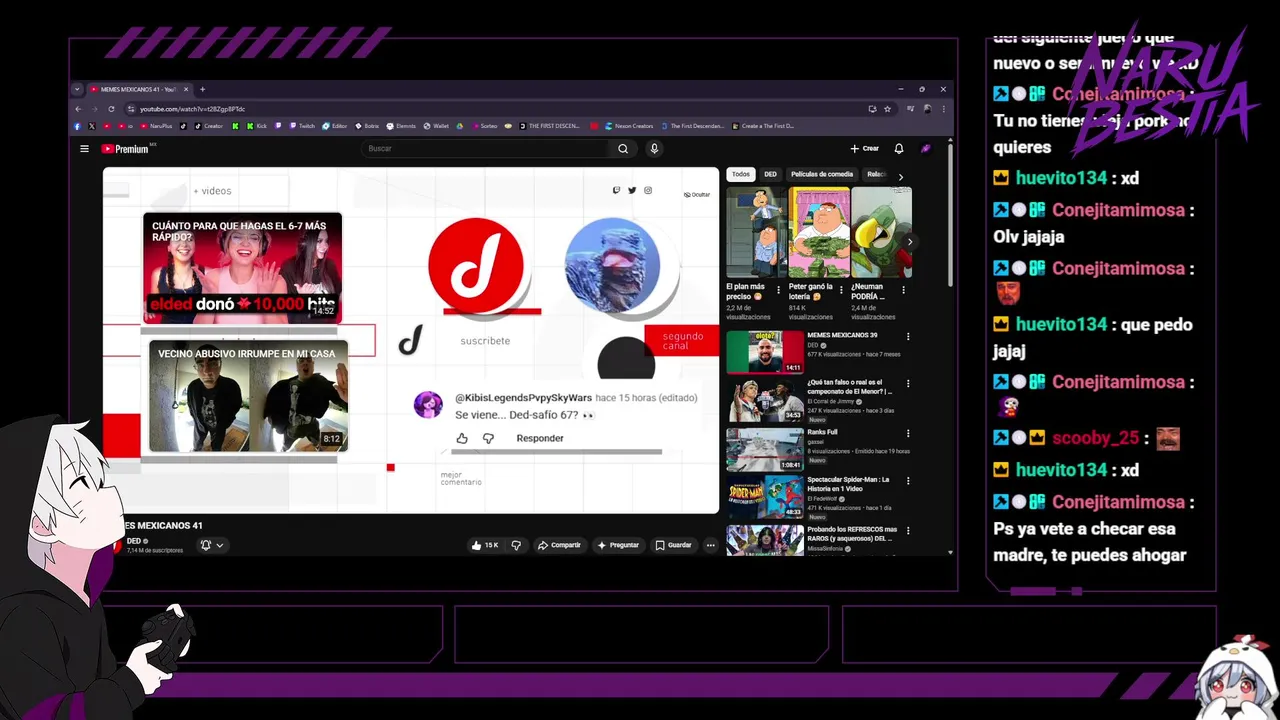Open the MEMES MEXICANOS 39 video thumbnail
This screenshot has width=1280, height=720.
point(765,352)
